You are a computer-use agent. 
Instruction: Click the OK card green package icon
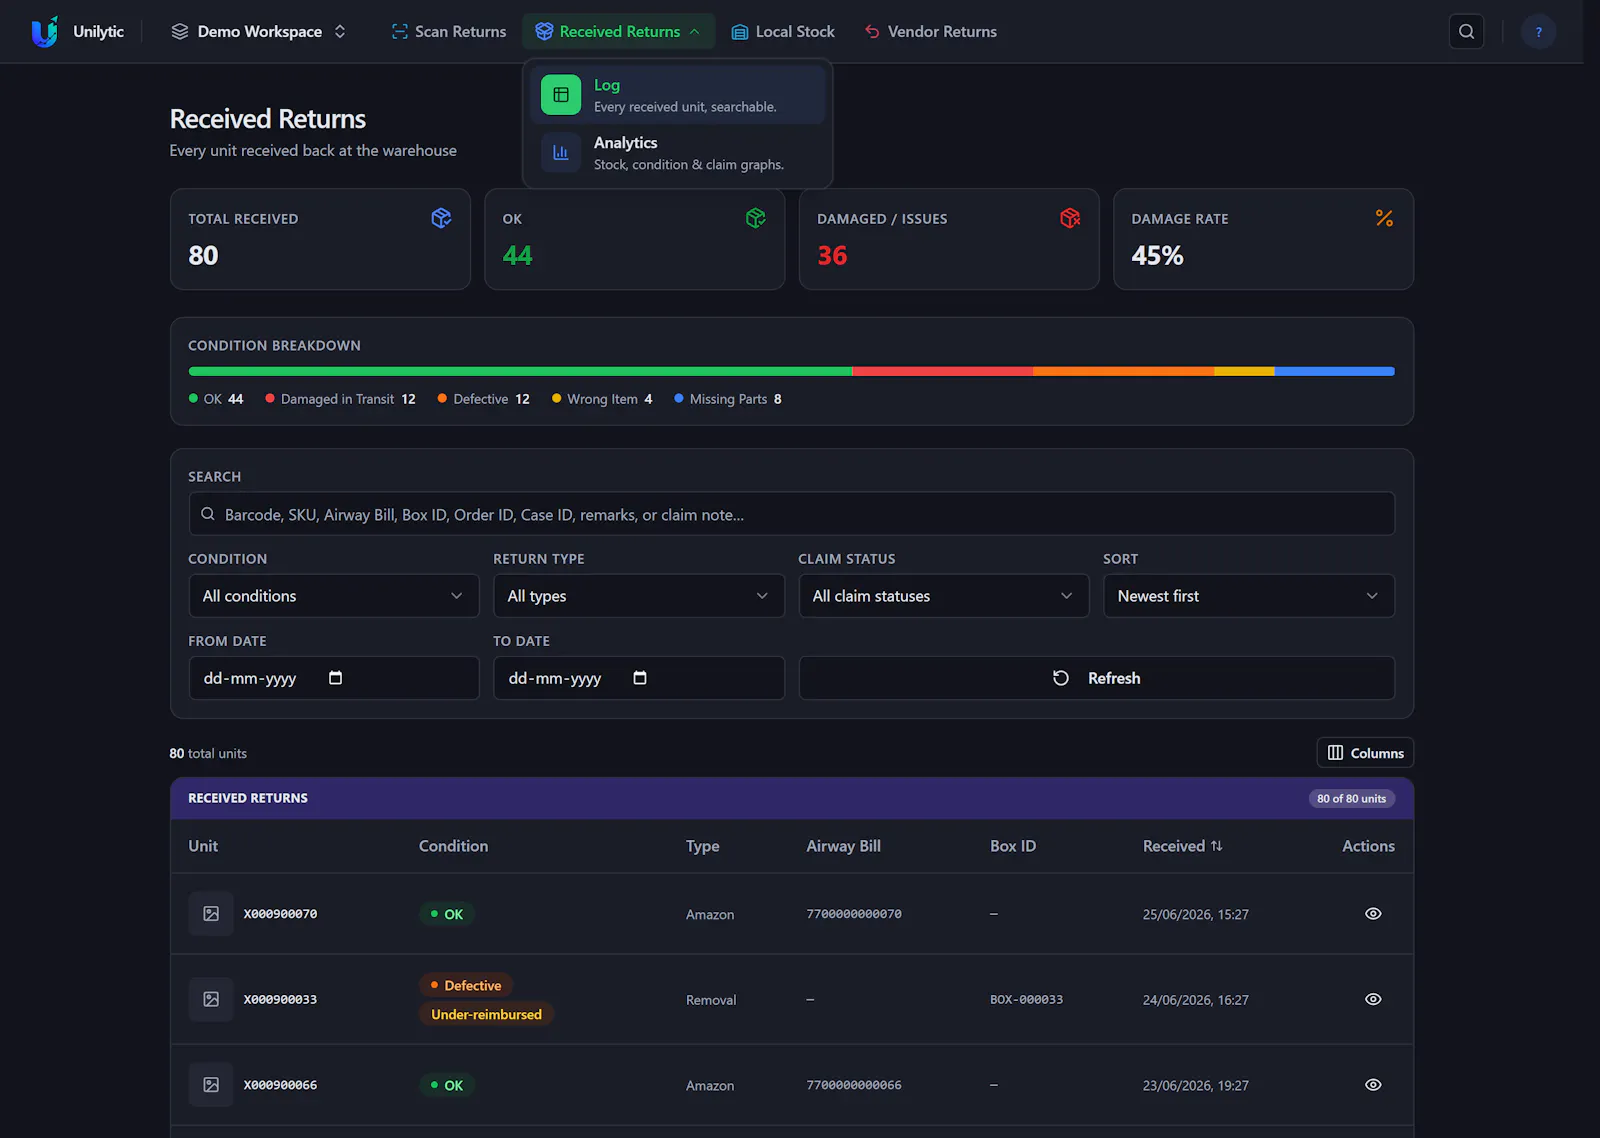[x=756, y=218]
